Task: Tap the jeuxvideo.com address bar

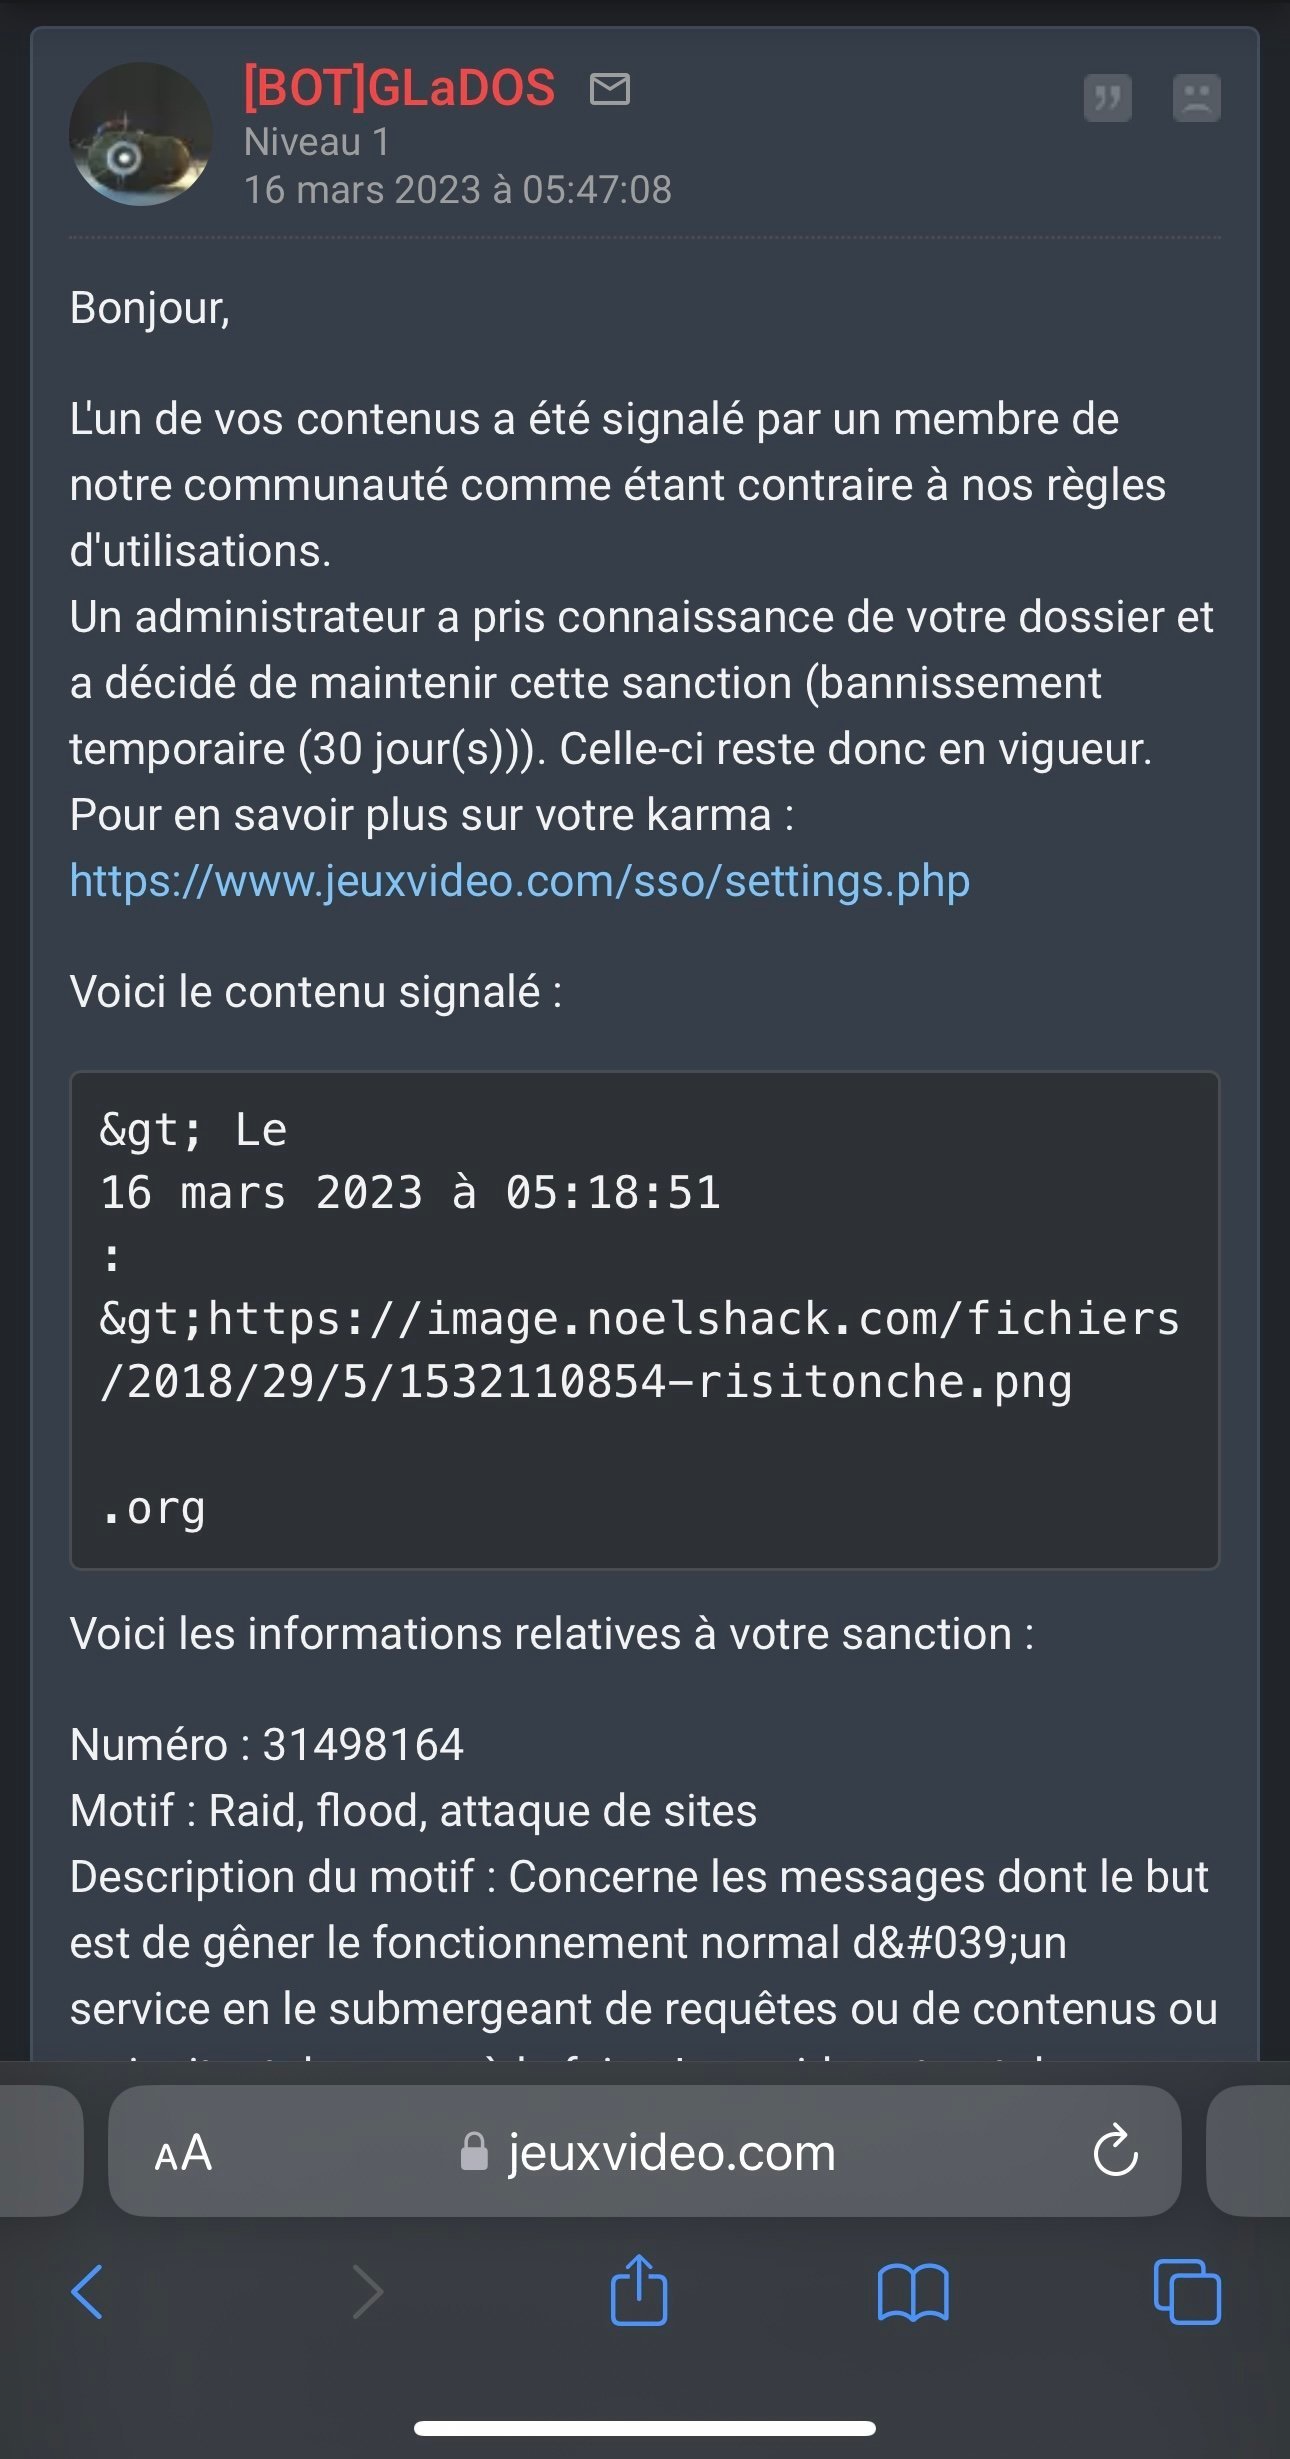Action: pos(645,2151)
